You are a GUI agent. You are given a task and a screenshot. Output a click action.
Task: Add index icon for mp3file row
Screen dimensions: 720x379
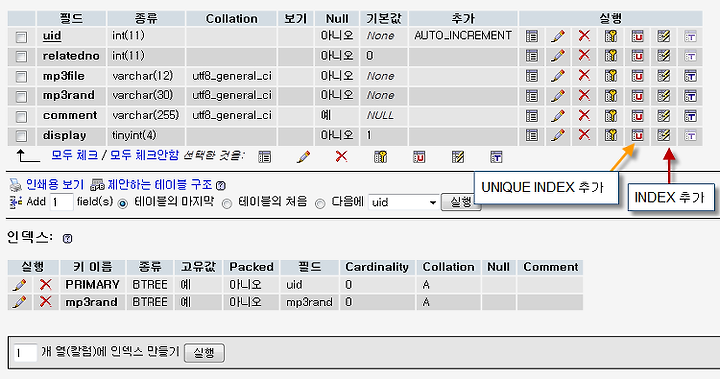coord(664,76)
